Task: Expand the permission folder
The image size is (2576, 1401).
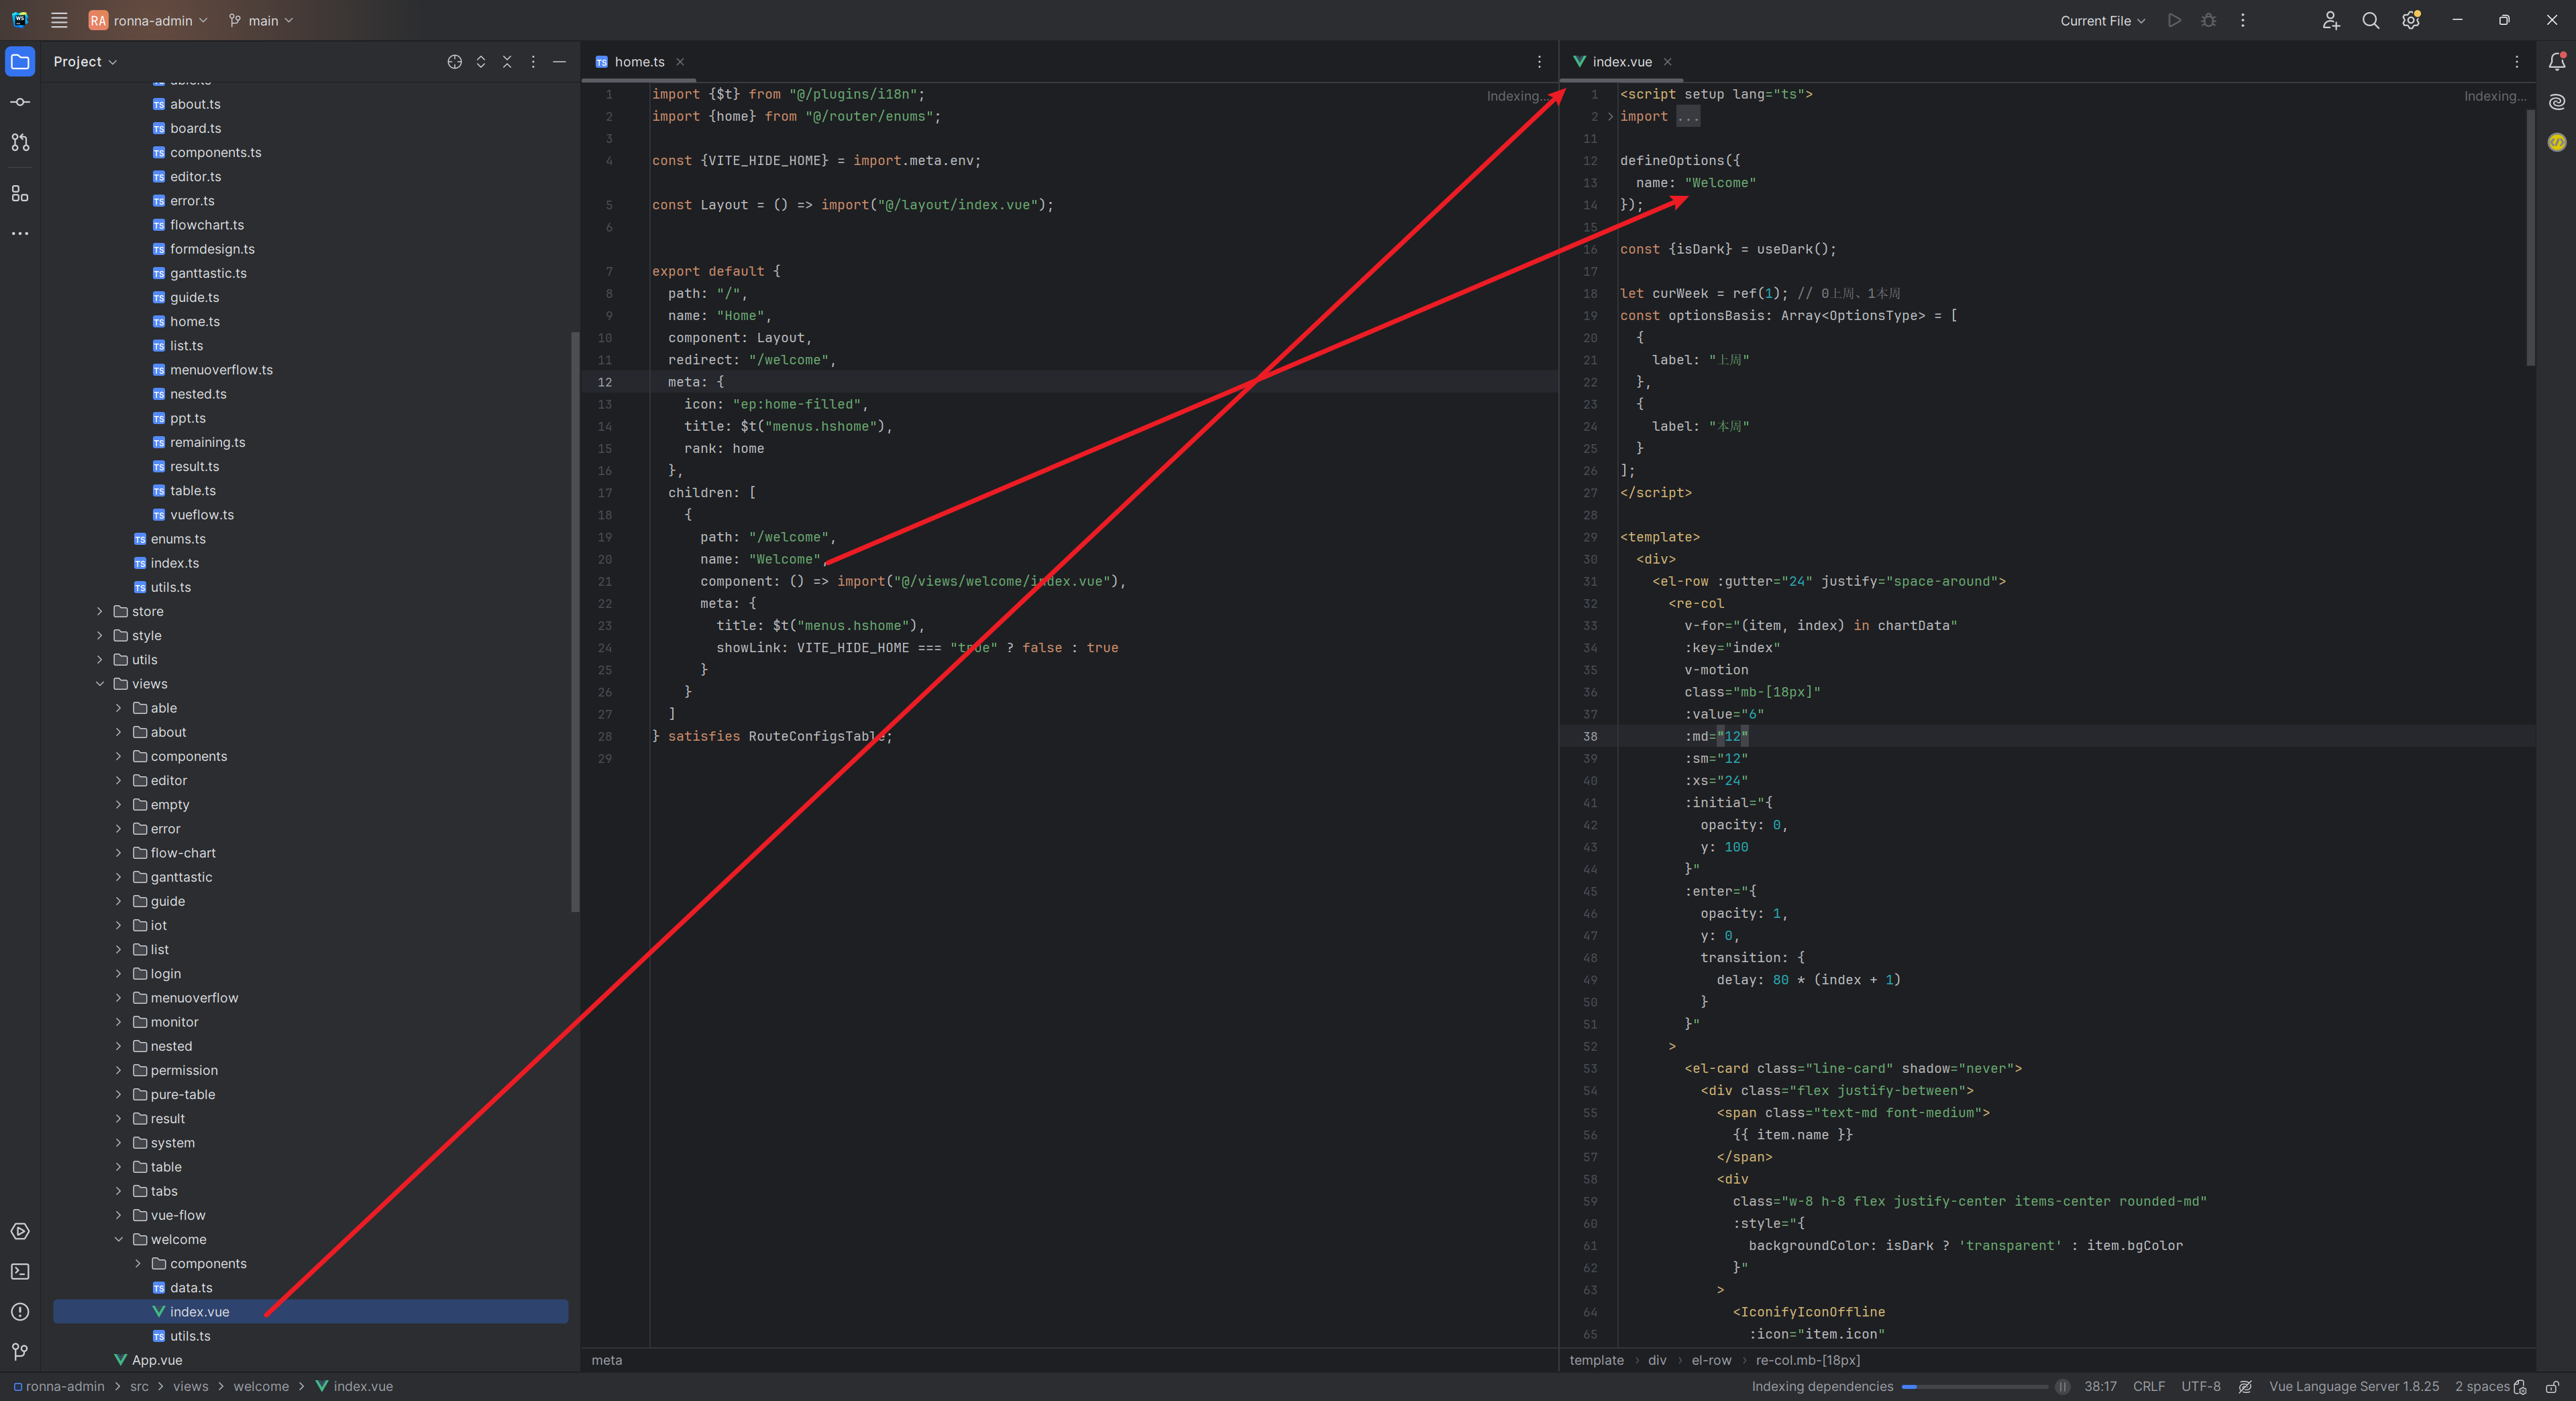Action: coord(118,1070)
